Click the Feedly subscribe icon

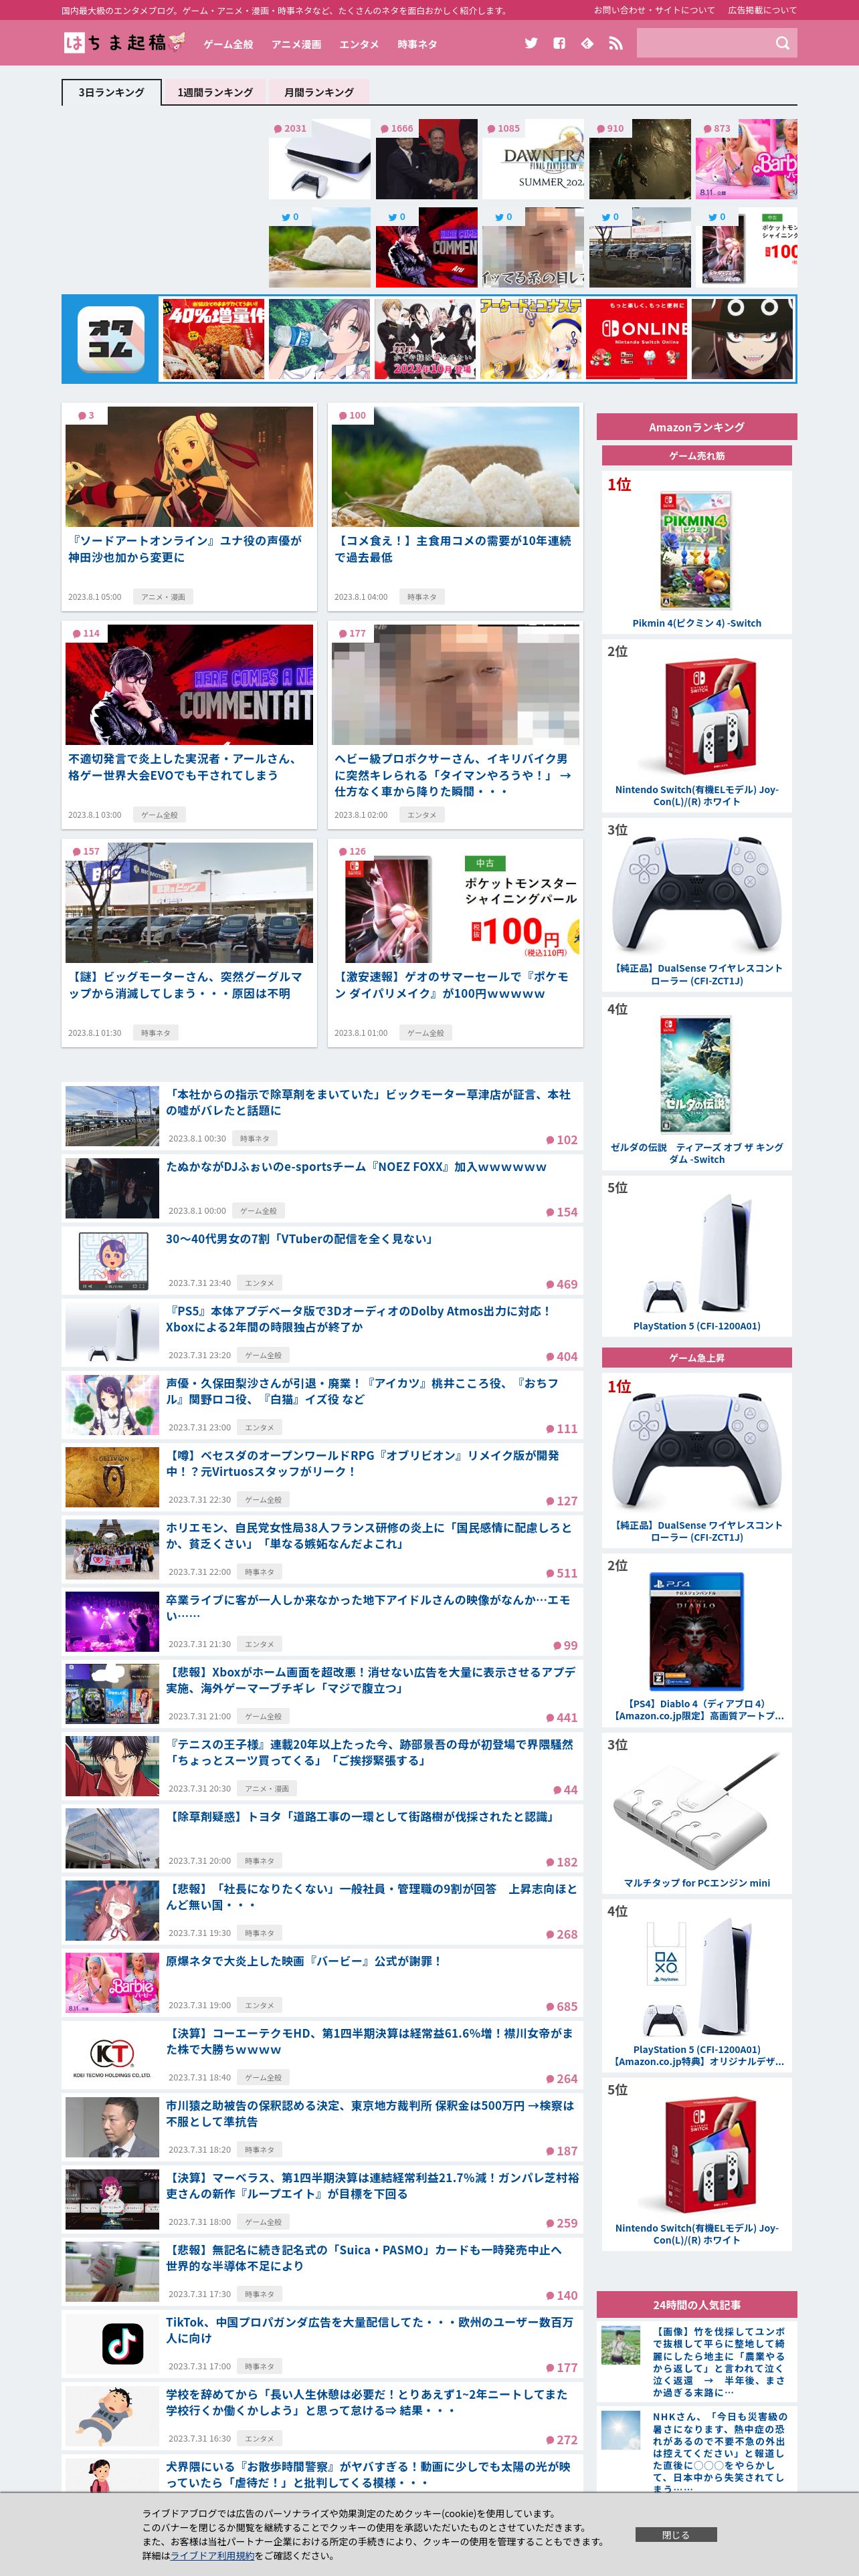pos(587,43)
